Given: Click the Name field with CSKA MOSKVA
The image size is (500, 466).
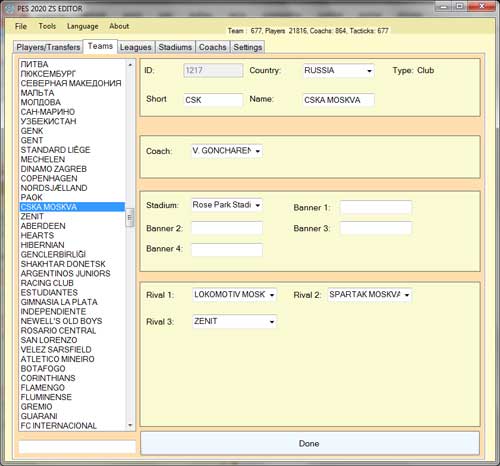Looking at the screenshot, I should (339, 100).
